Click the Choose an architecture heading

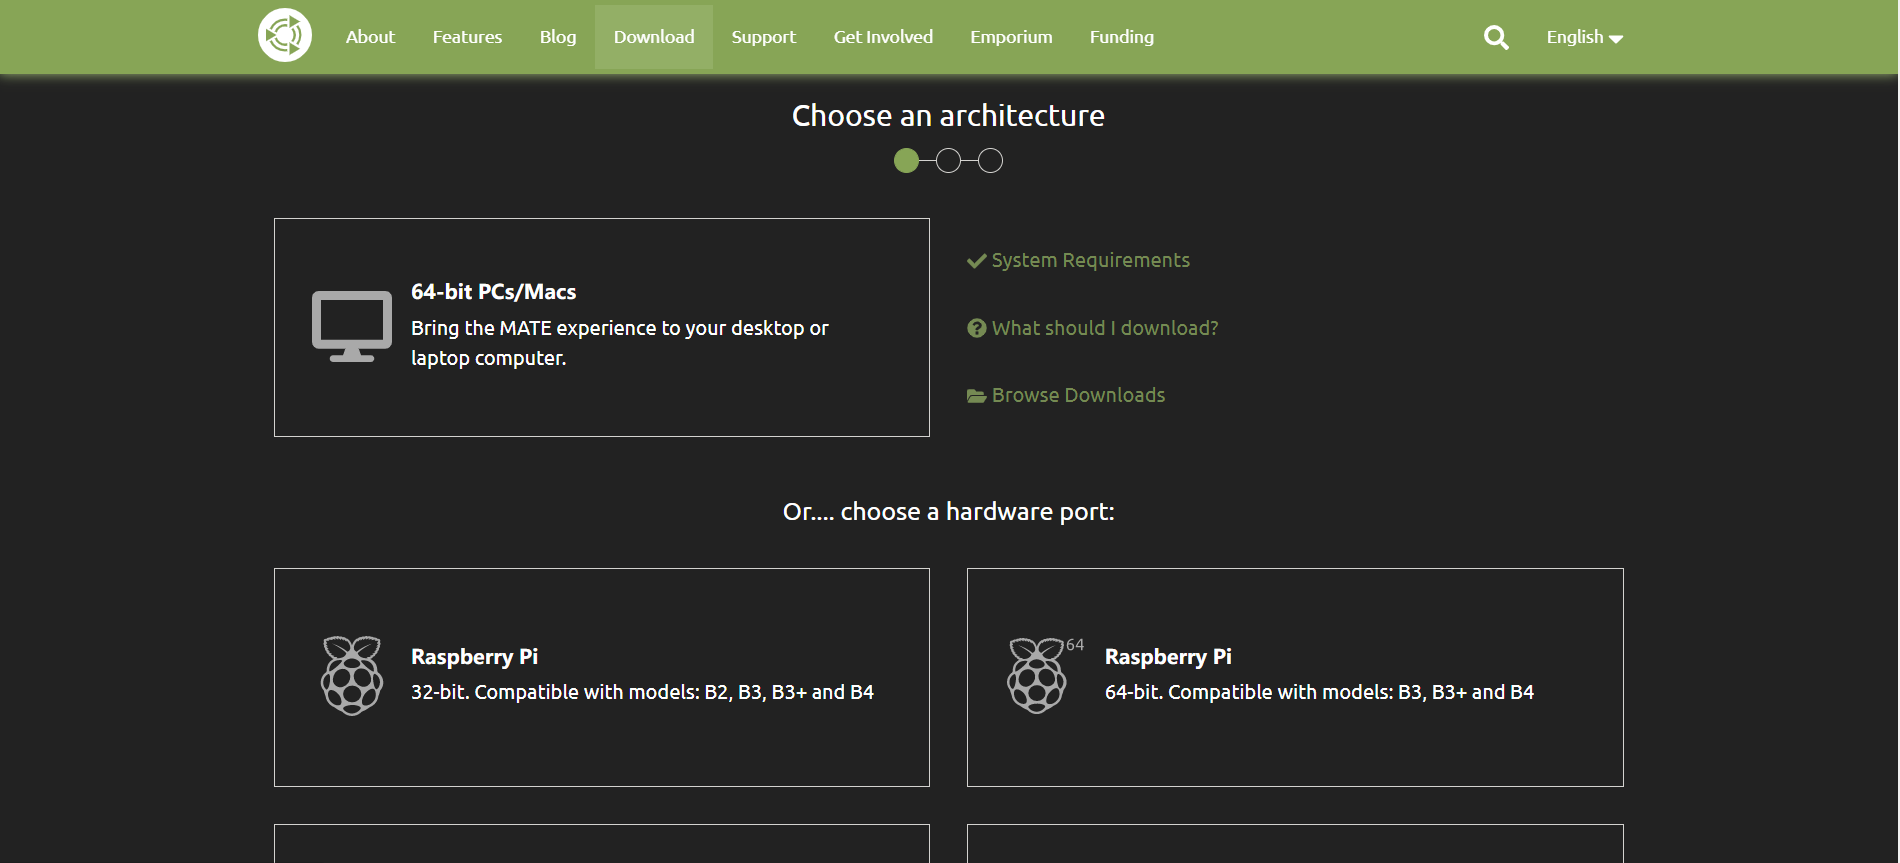click(x=948, y=116)
